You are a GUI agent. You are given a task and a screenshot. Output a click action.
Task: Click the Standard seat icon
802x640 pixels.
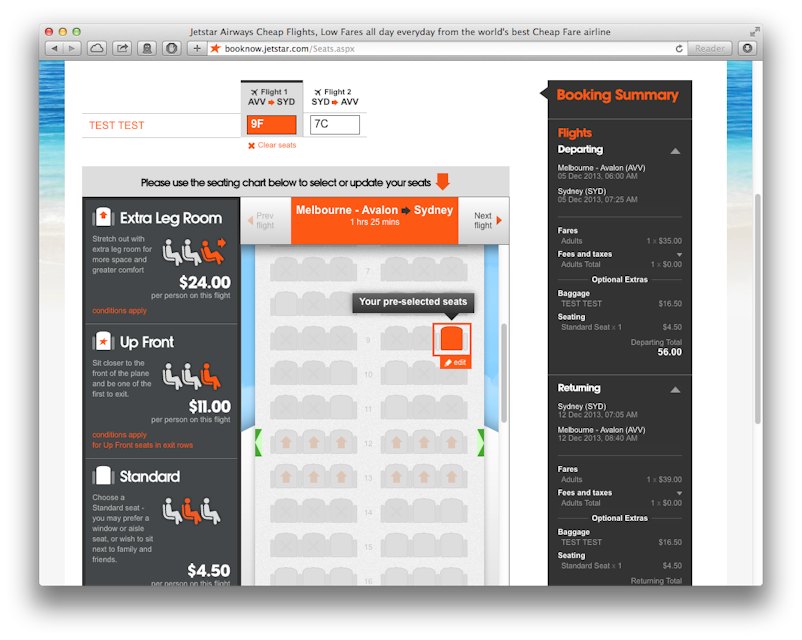tap(103, 475)
